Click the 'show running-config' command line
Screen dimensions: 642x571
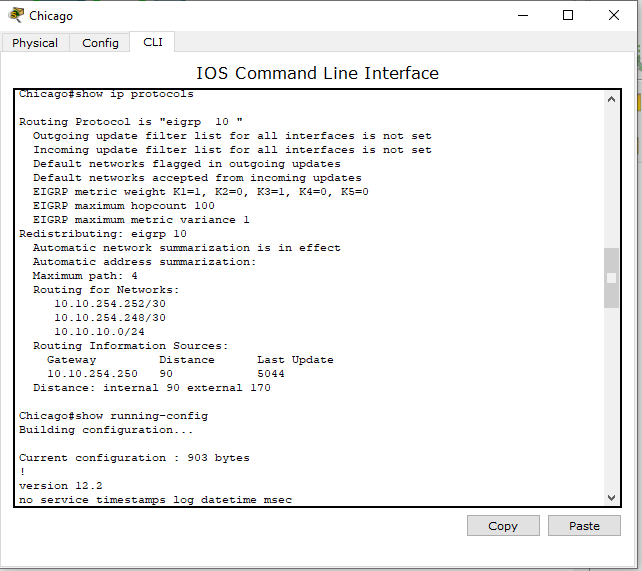click(113, 415)
